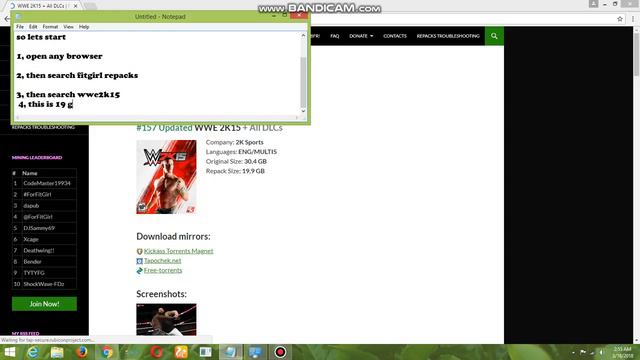
Task: Launch Internet Explorer from the taskbar
Action: pyautogui.click(x=33, y=352)
